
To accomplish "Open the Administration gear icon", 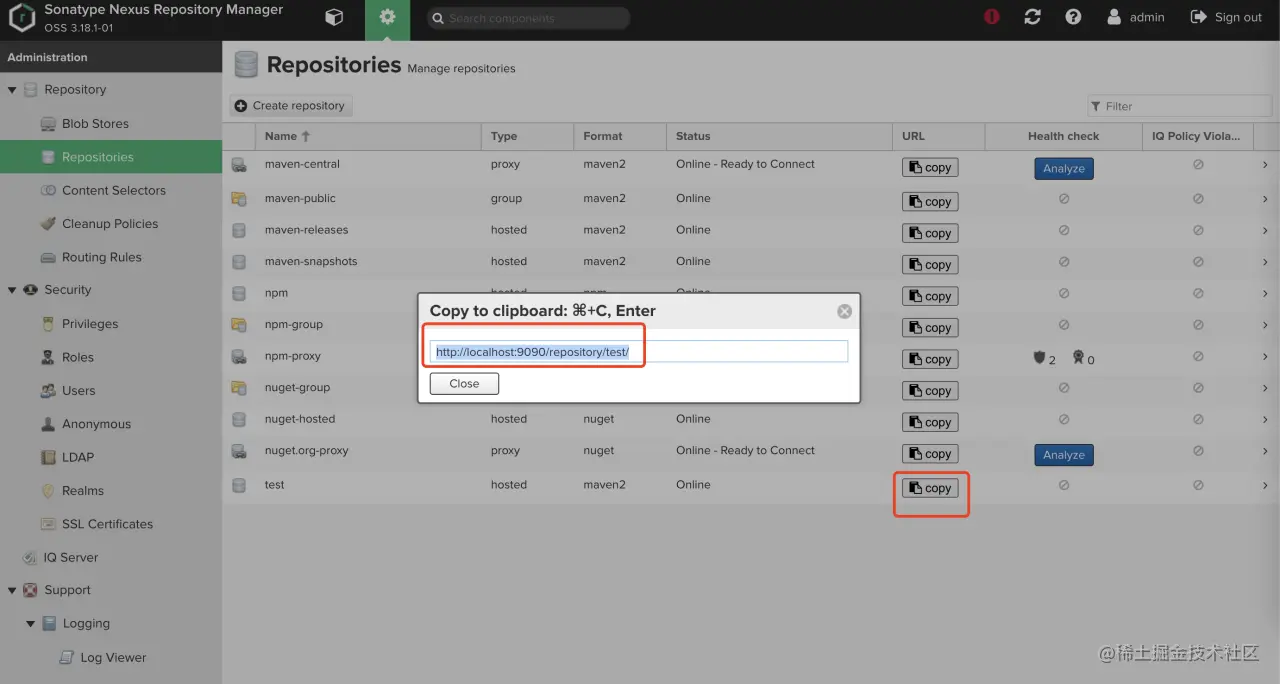I will (387, 17).
